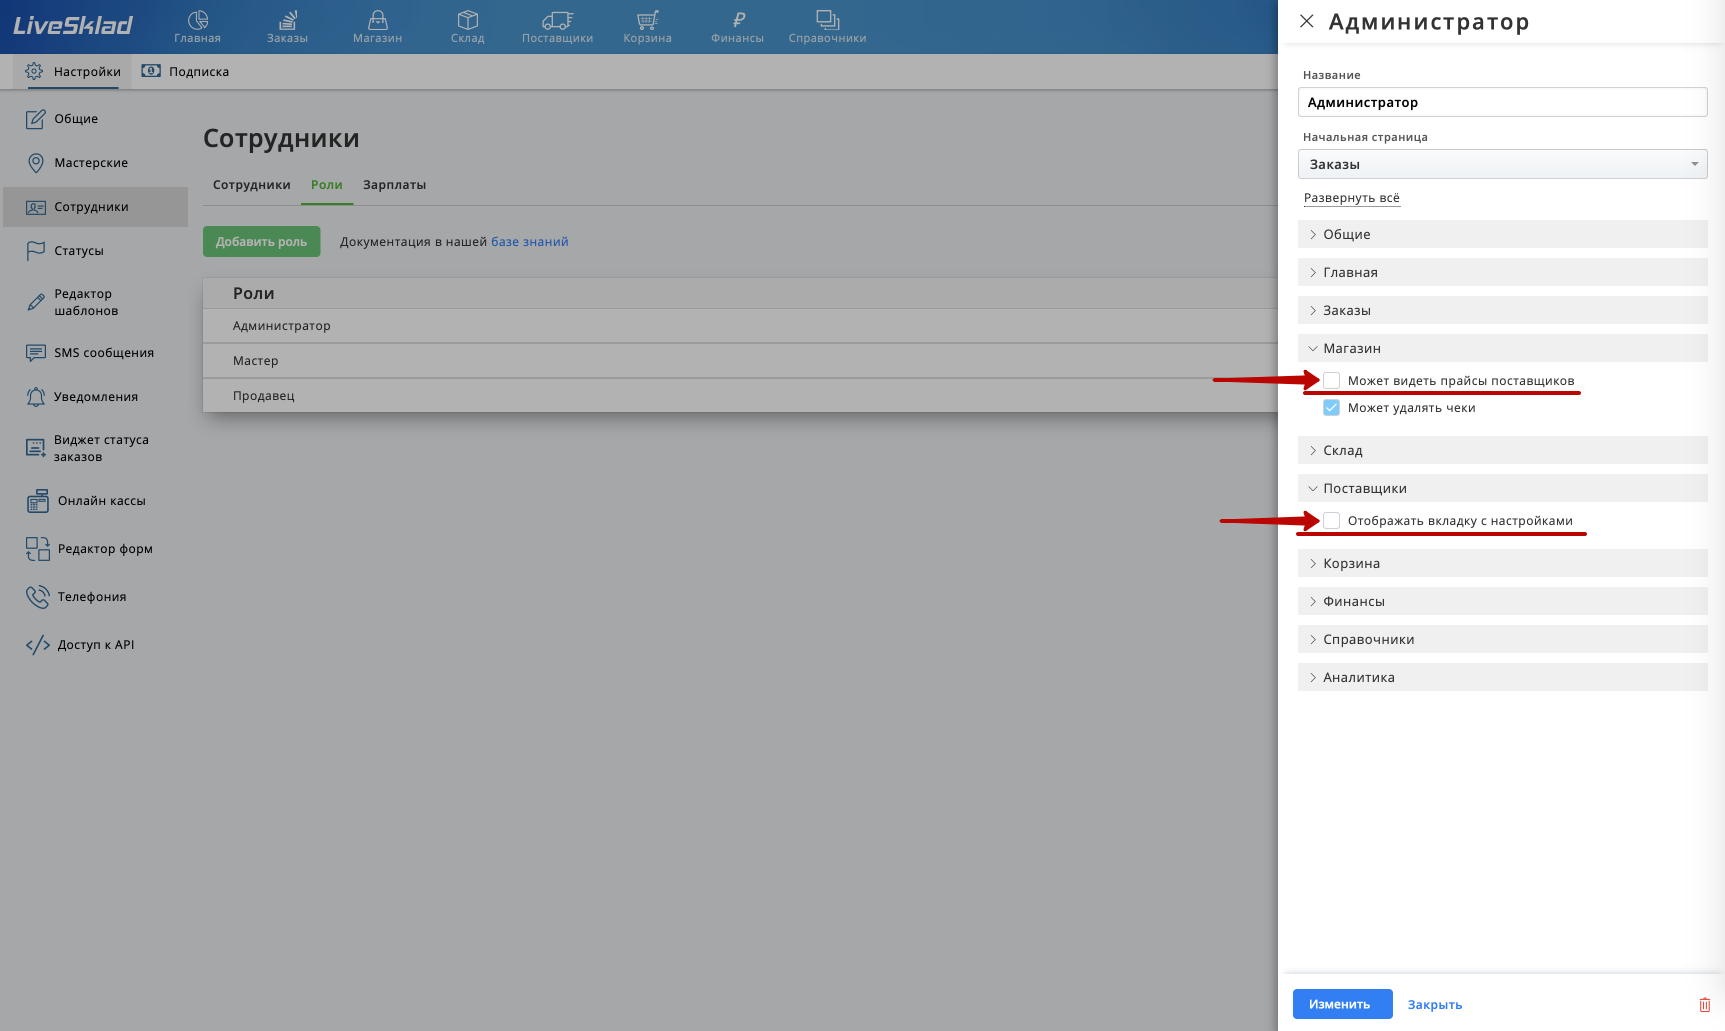Viewport: 1725px width, 1031px height.
Task: Click the Добавить роль button
Action: tap(262, 242)
